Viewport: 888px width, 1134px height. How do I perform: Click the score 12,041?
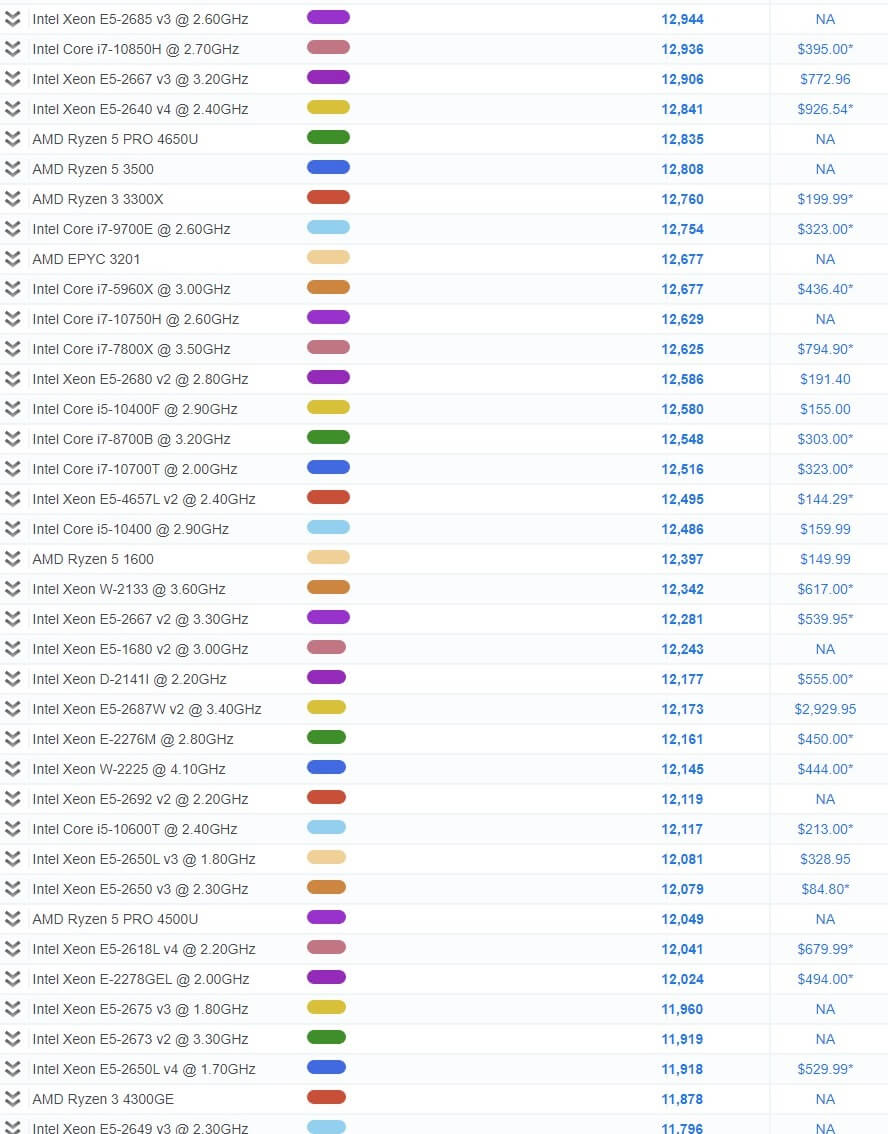coord(682,950)
